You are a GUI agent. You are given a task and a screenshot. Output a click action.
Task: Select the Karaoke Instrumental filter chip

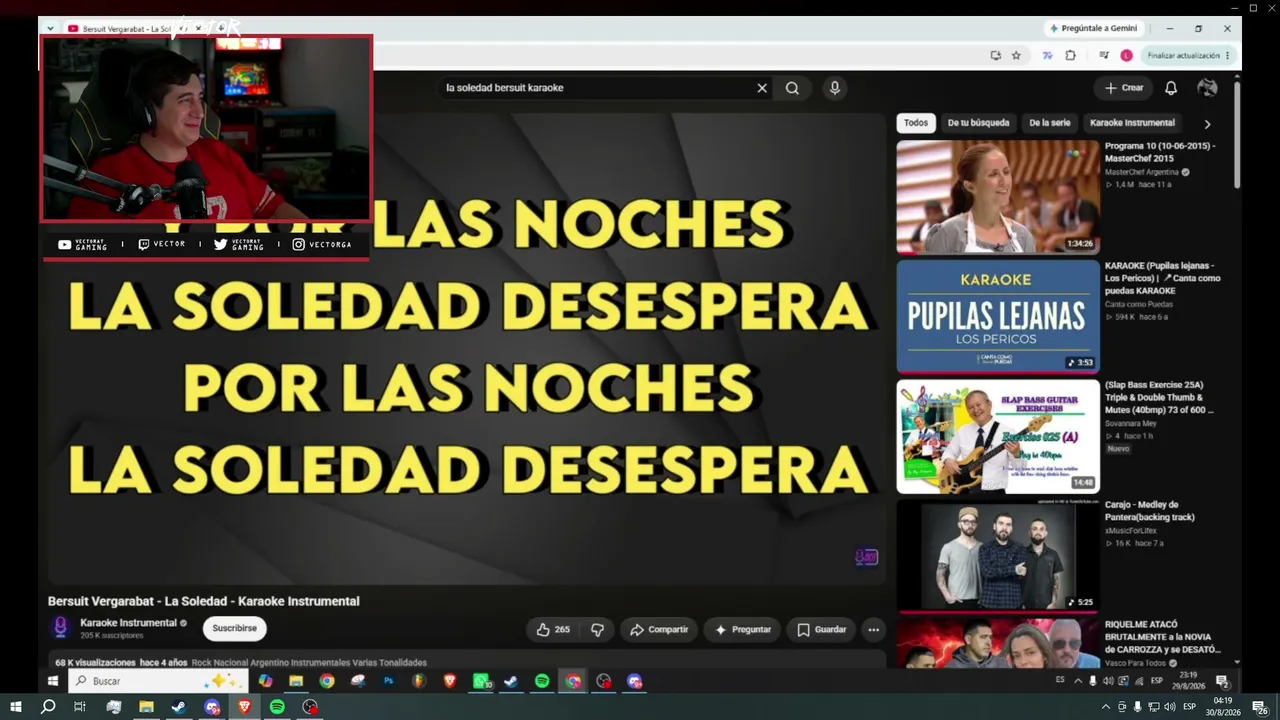pos(1132,123)
